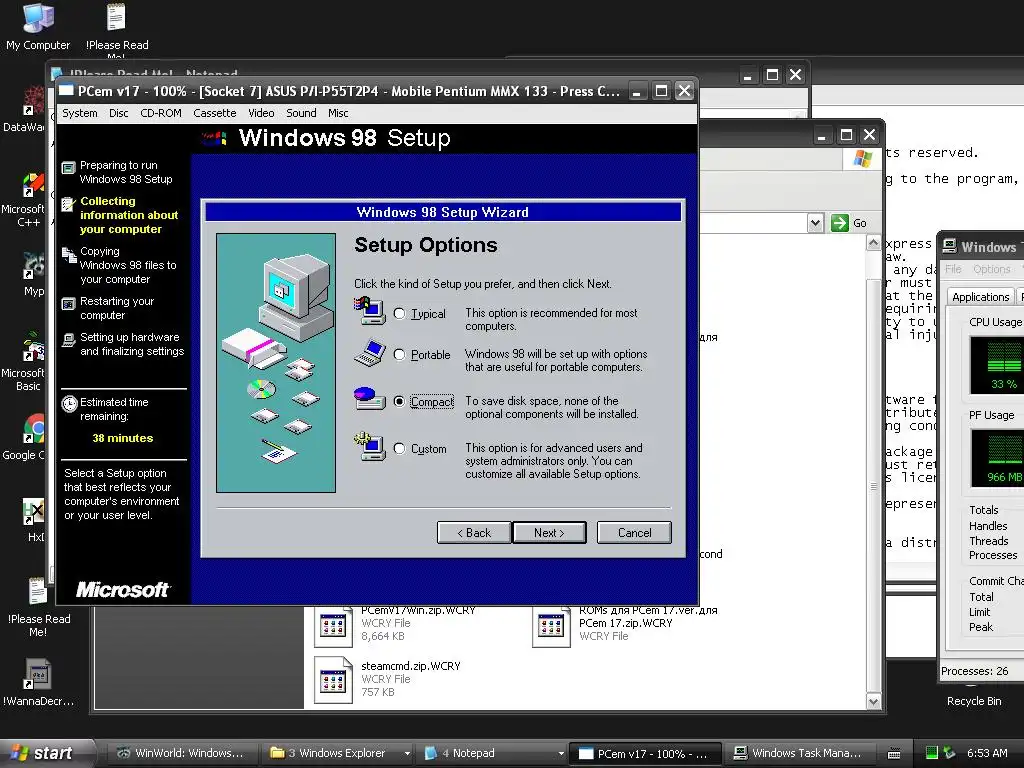Click the Custom option computer icon
1024x768 pixels.
pos(370,447)
